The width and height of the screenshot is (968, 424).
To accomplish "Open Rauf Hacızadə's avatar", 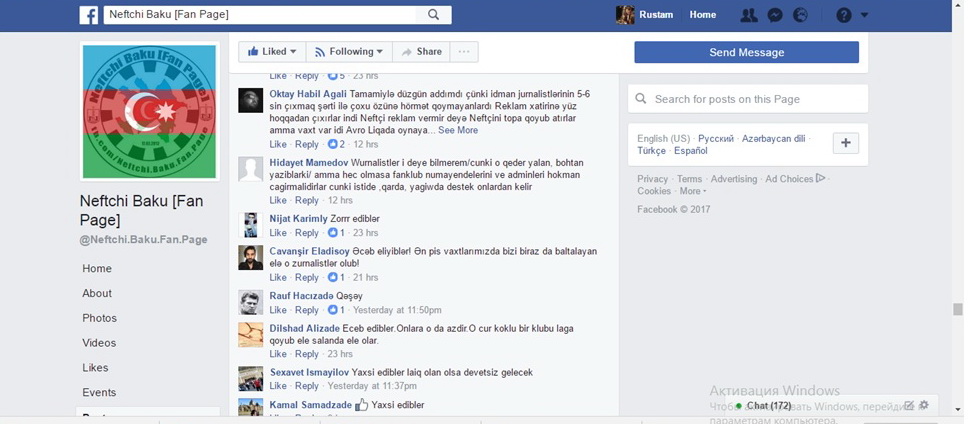I will point(251,302).
